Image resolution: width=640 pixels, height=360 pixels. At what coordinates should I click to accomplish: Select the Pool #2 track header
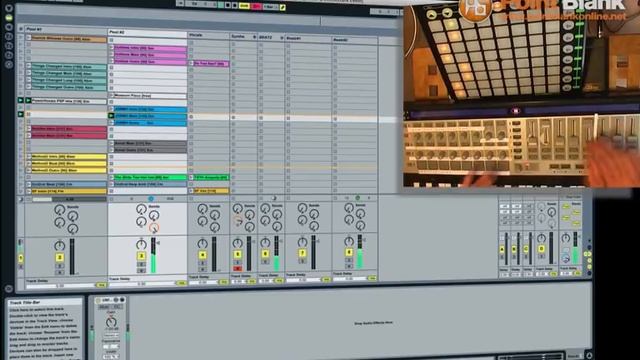[x=147, y=32]
